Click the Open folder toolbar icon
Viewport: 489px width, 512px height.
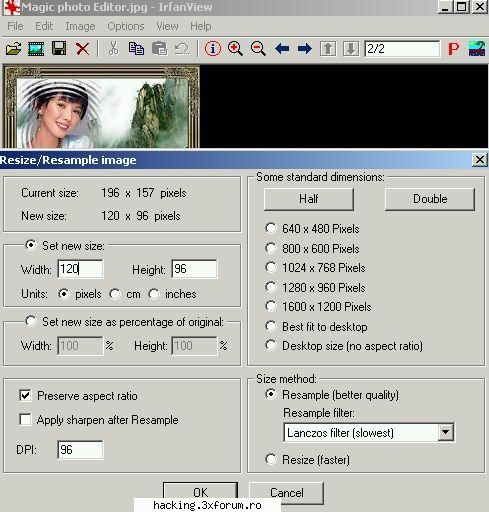coord(14,49)
